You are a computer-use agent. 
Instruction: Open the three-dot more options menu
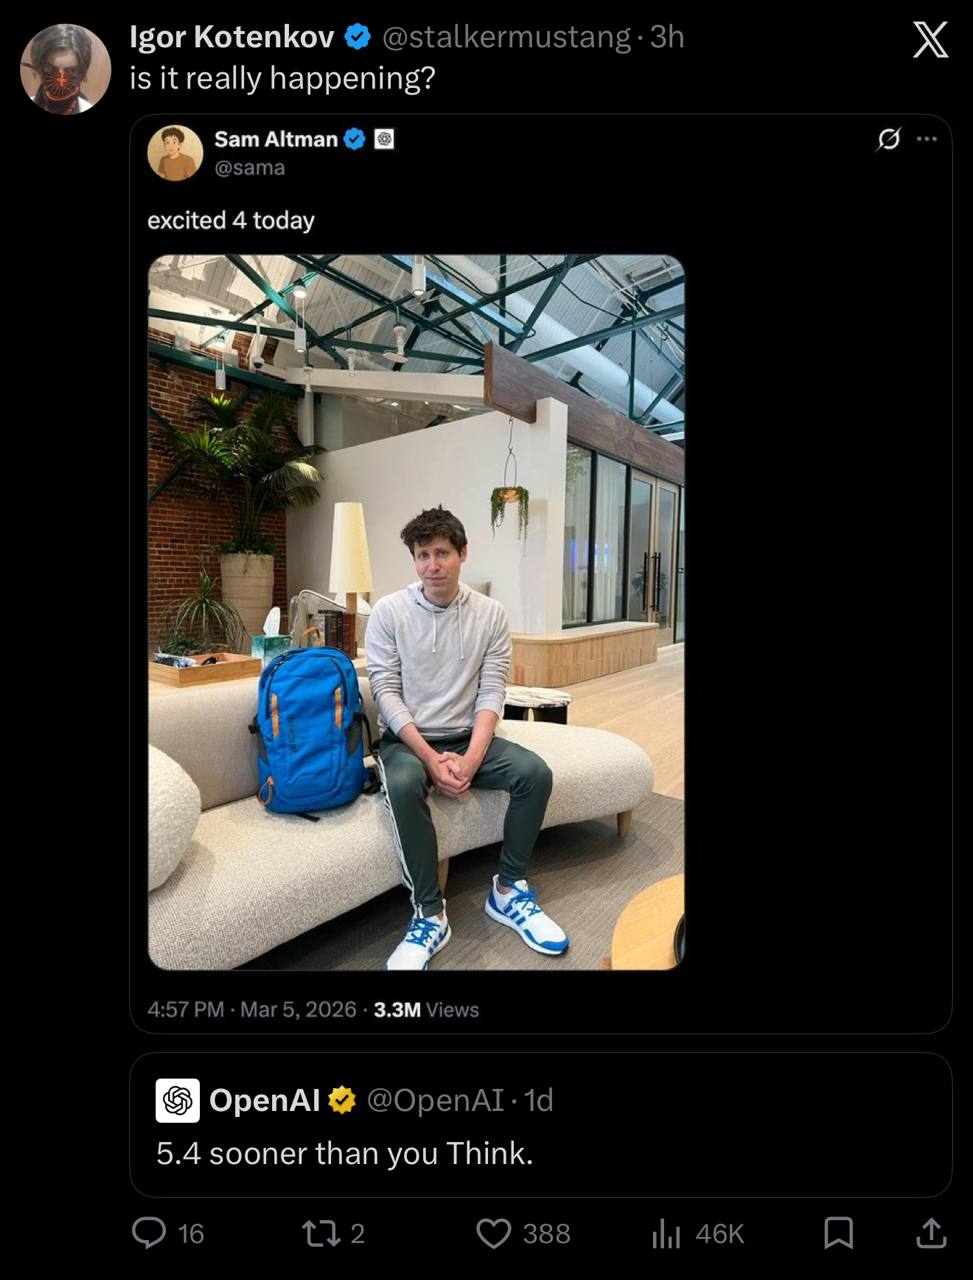[927, 139]
